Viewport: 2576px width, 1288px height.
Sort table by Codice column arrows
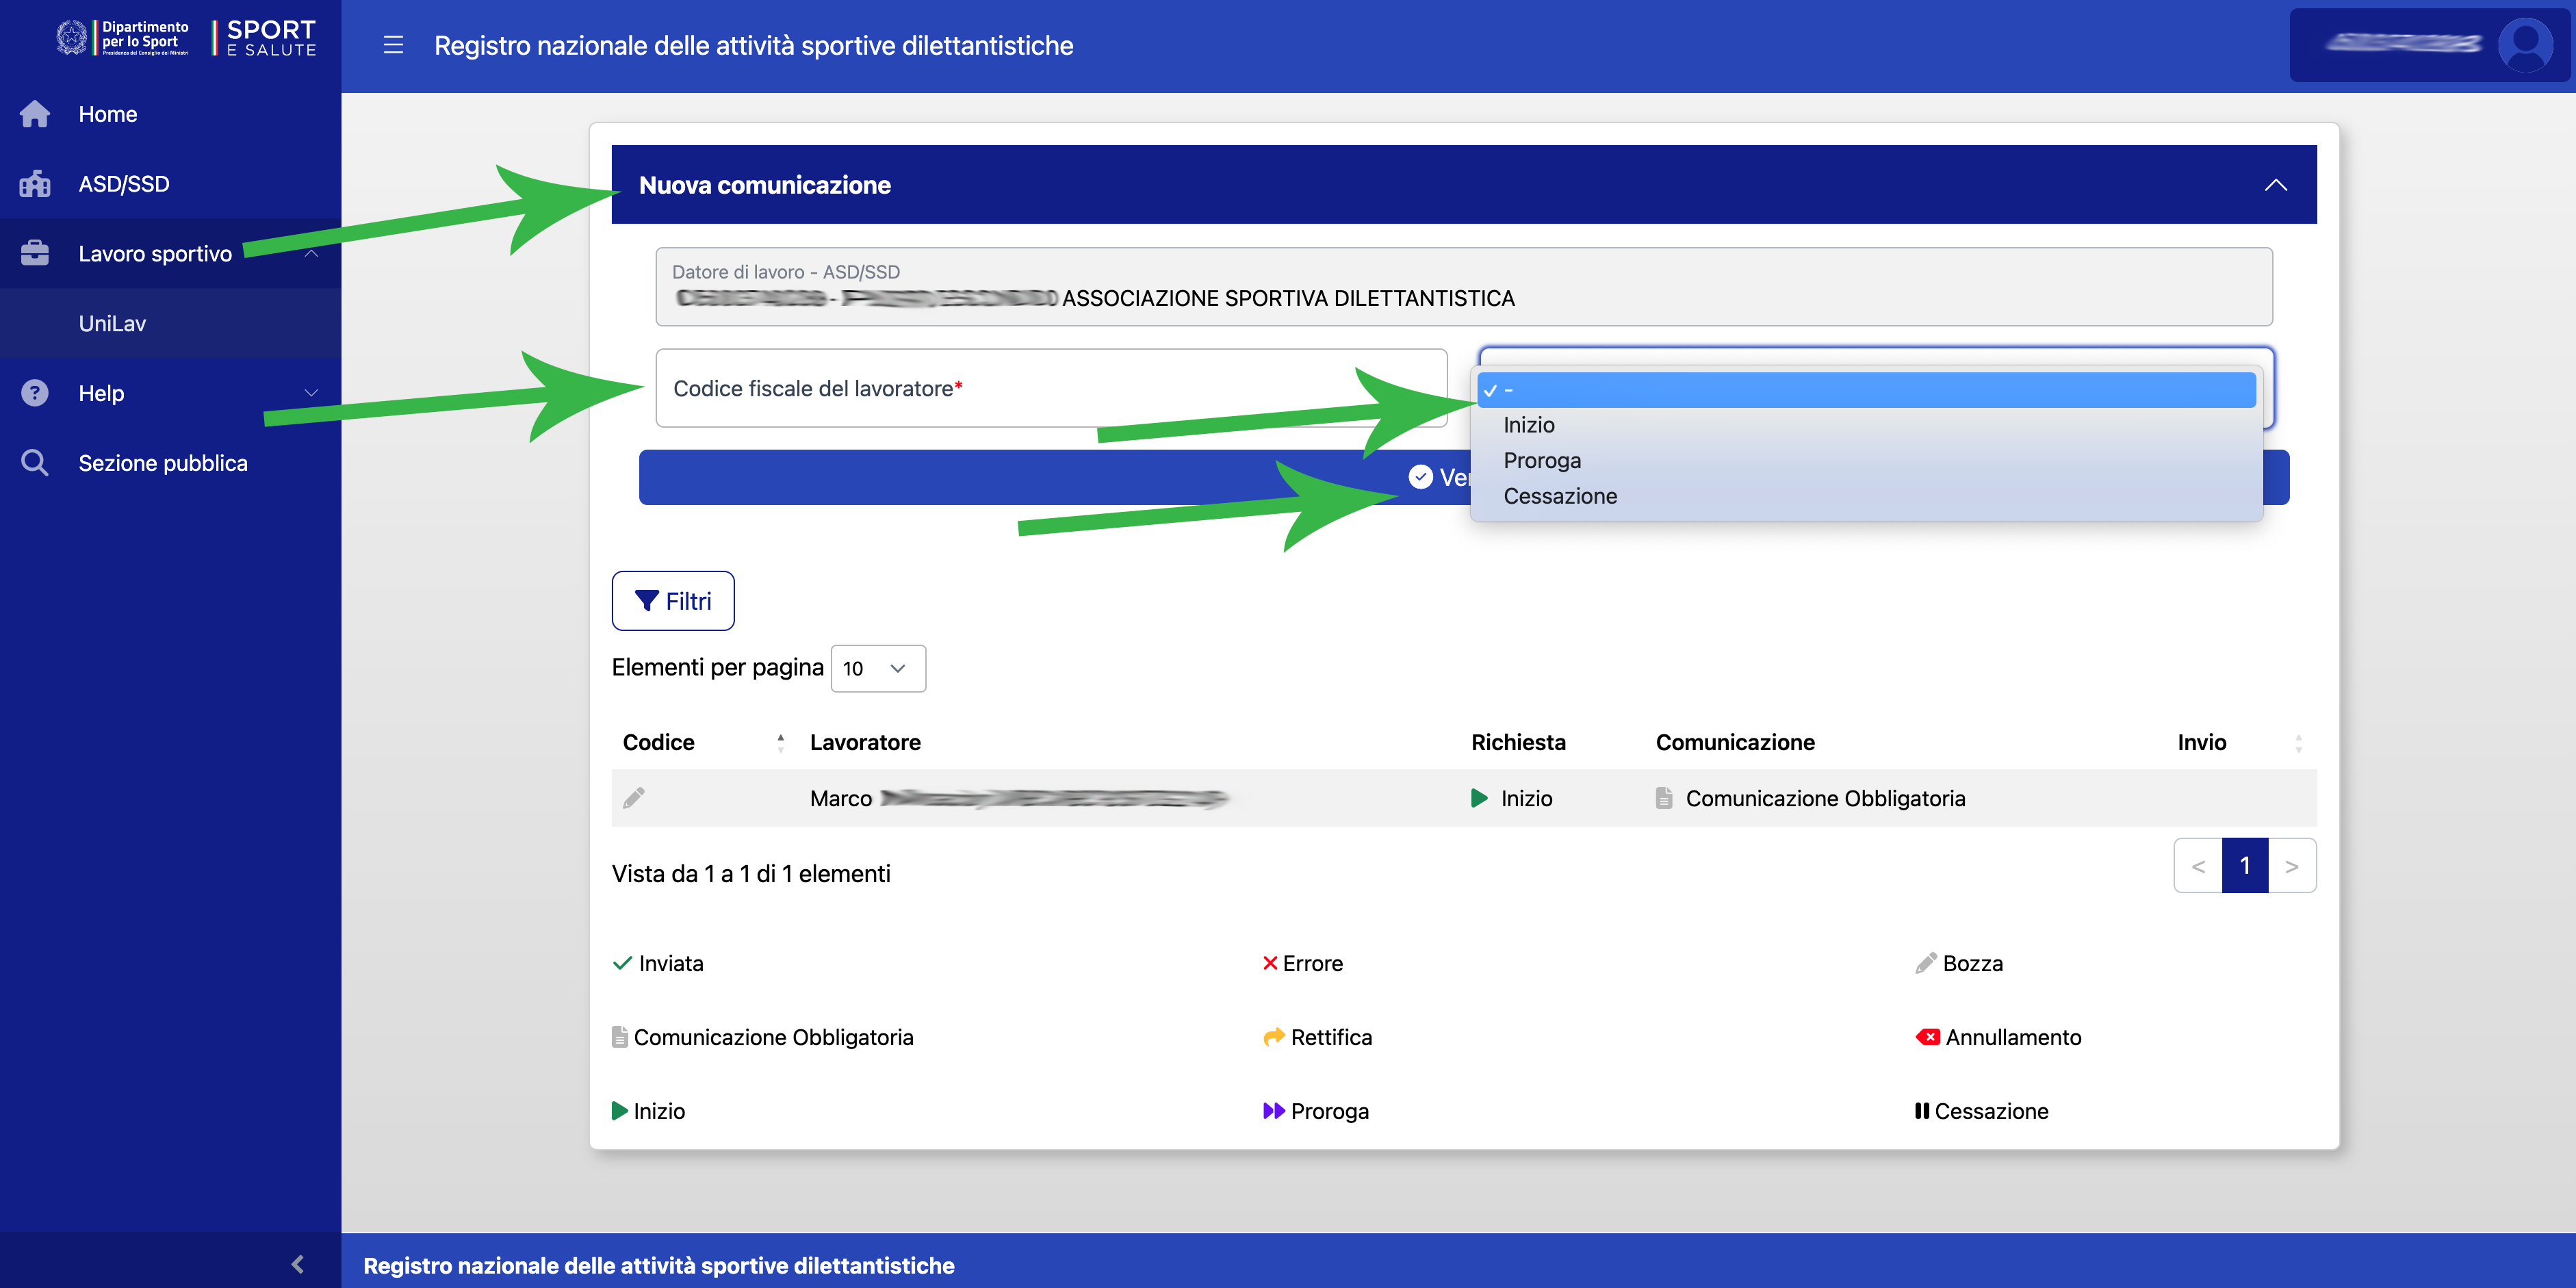[x=780, y=742]
